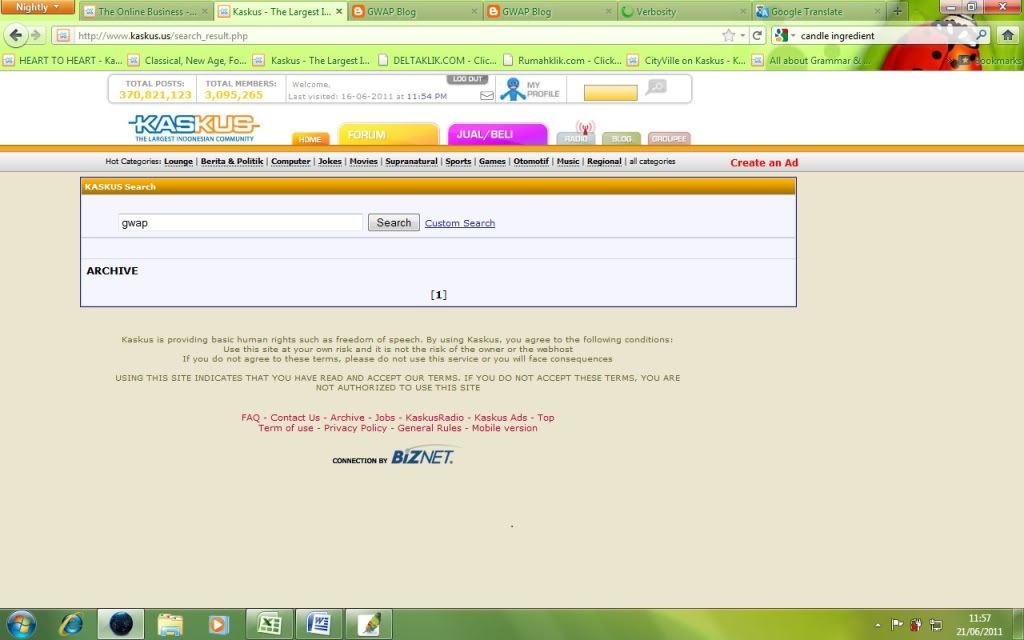
Task: Open the FORUM tab
Action: (x=388, y=134)
